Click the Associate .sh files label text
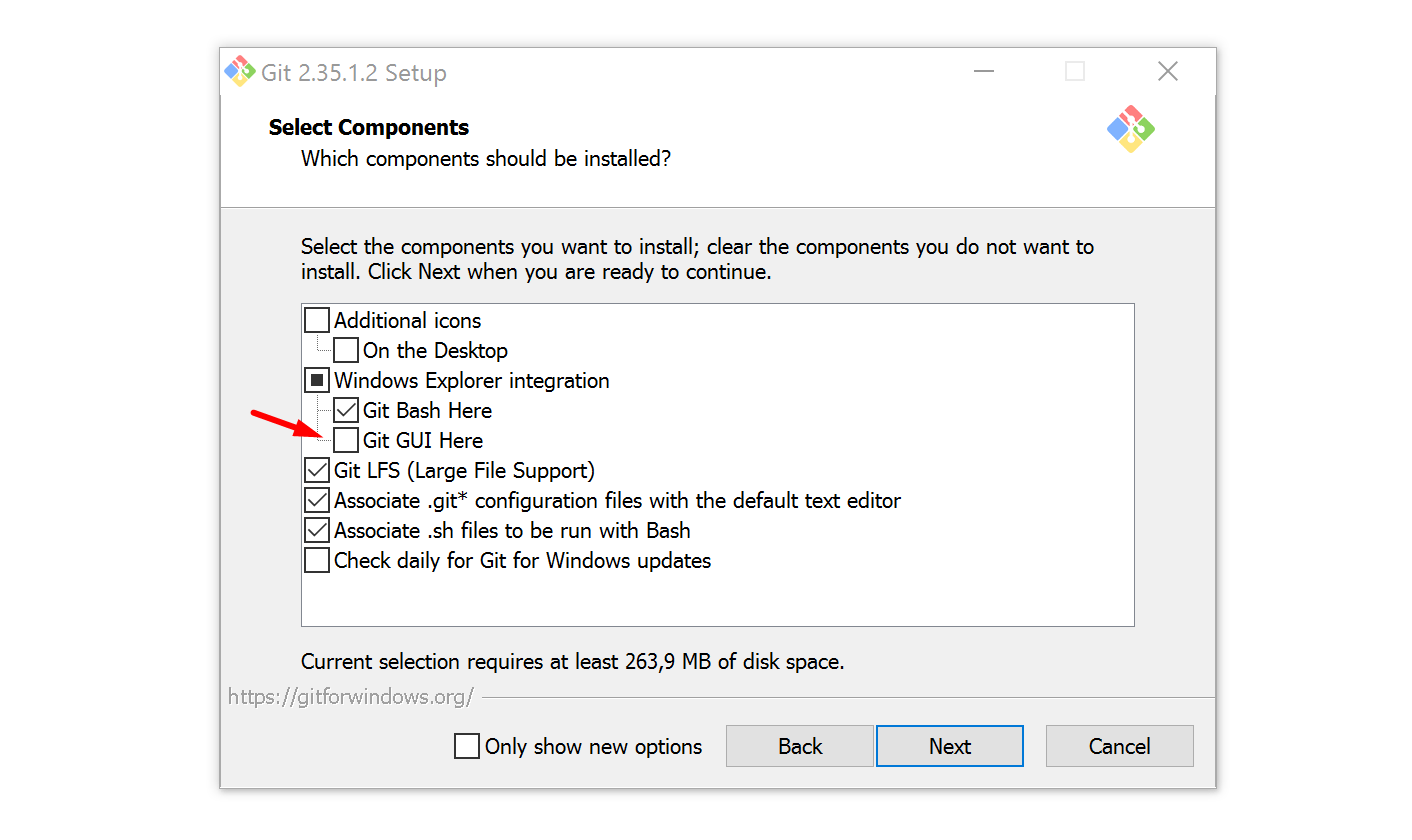 [x=513, y=531]
